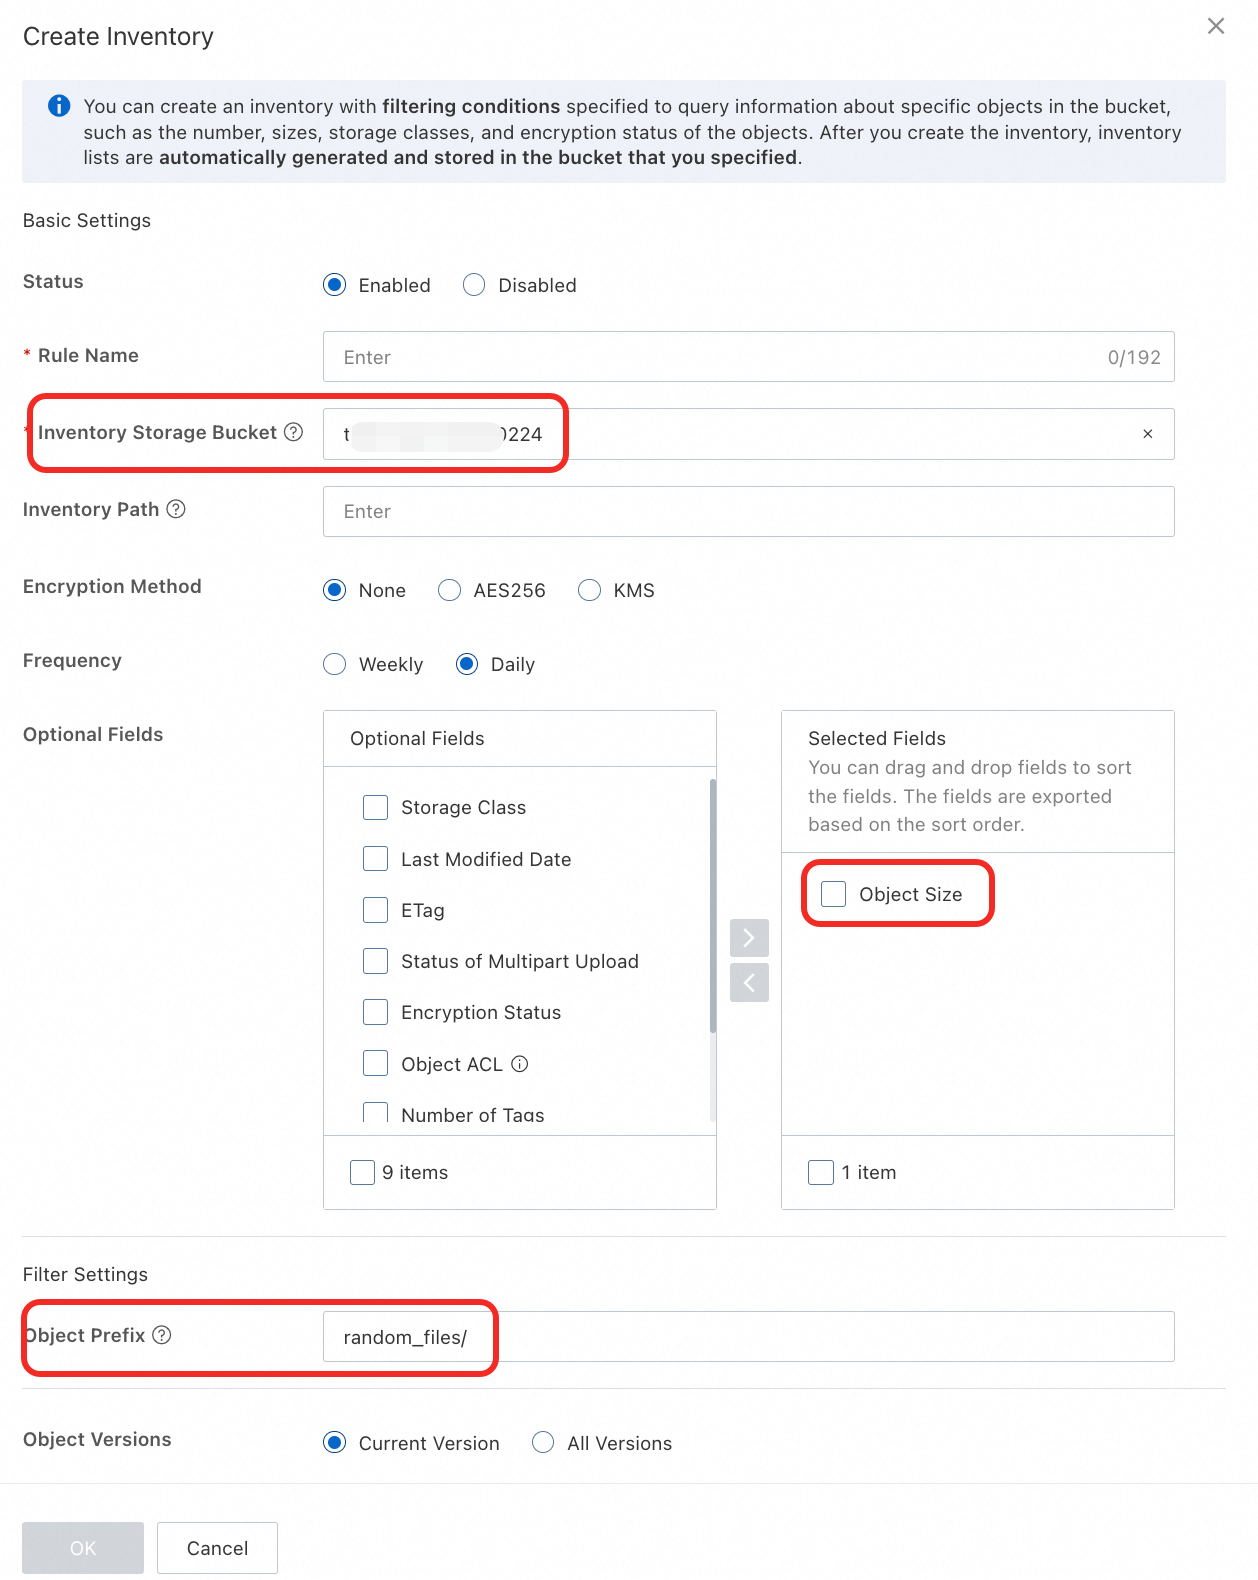Check the Number of Tags field

click(375, 1112)
